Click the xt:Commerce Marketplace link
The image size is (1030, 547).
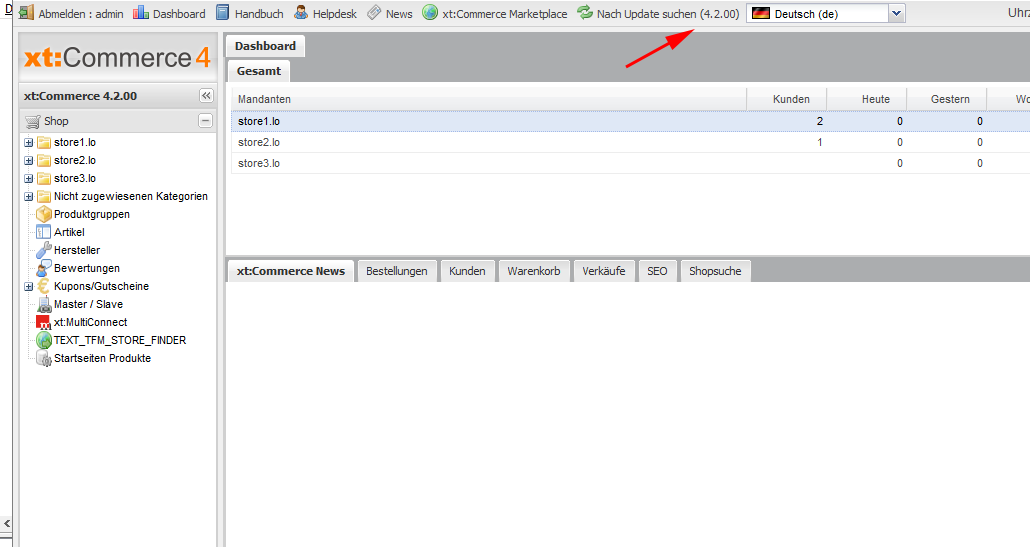504,14
